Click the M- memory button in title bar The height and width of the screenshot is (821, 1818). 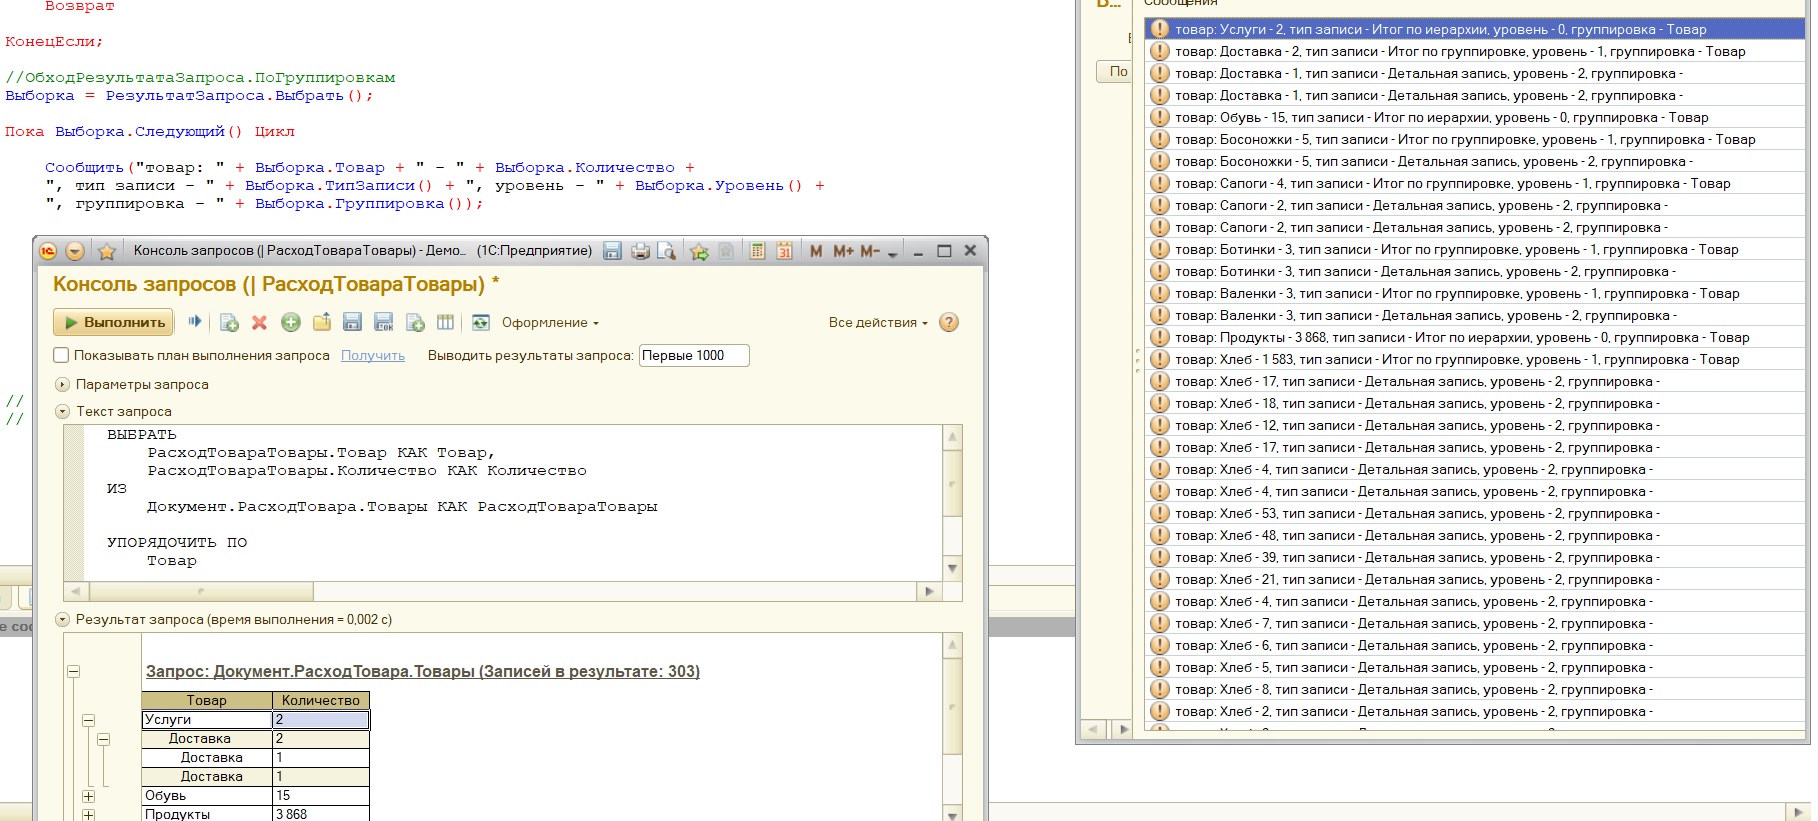pos(869,251)
